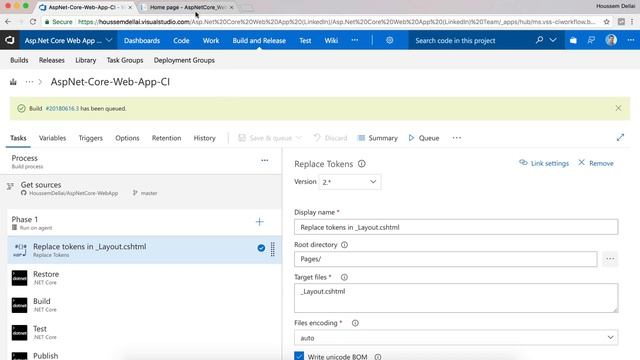Show the Root directory info tooltip

pos(344,245)
